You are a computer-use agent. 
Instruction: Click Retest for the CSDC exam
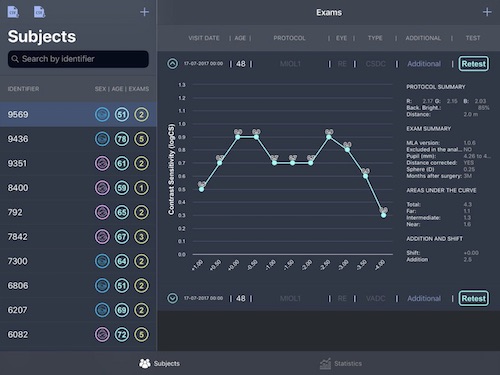coord(474,64)
